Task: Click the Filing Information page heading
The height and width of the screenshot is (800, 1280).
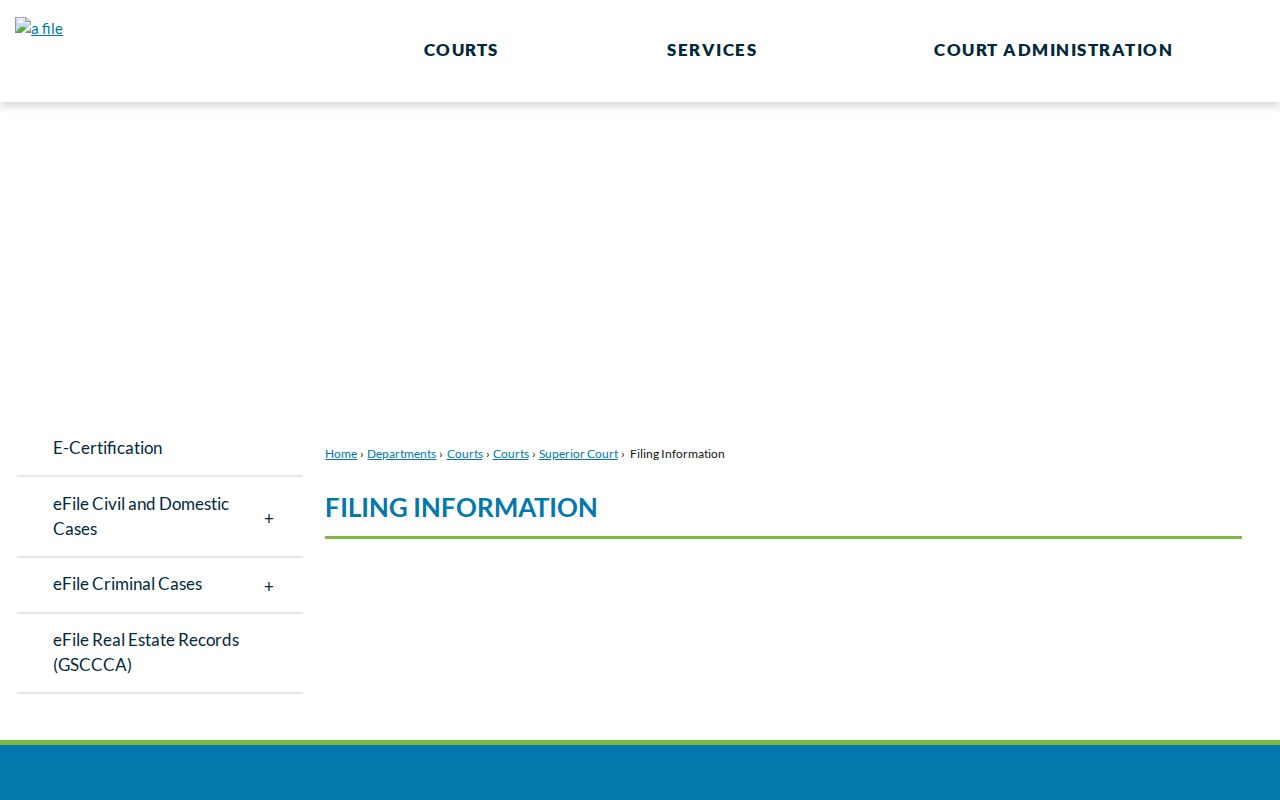Action: (x=461, y=508)
